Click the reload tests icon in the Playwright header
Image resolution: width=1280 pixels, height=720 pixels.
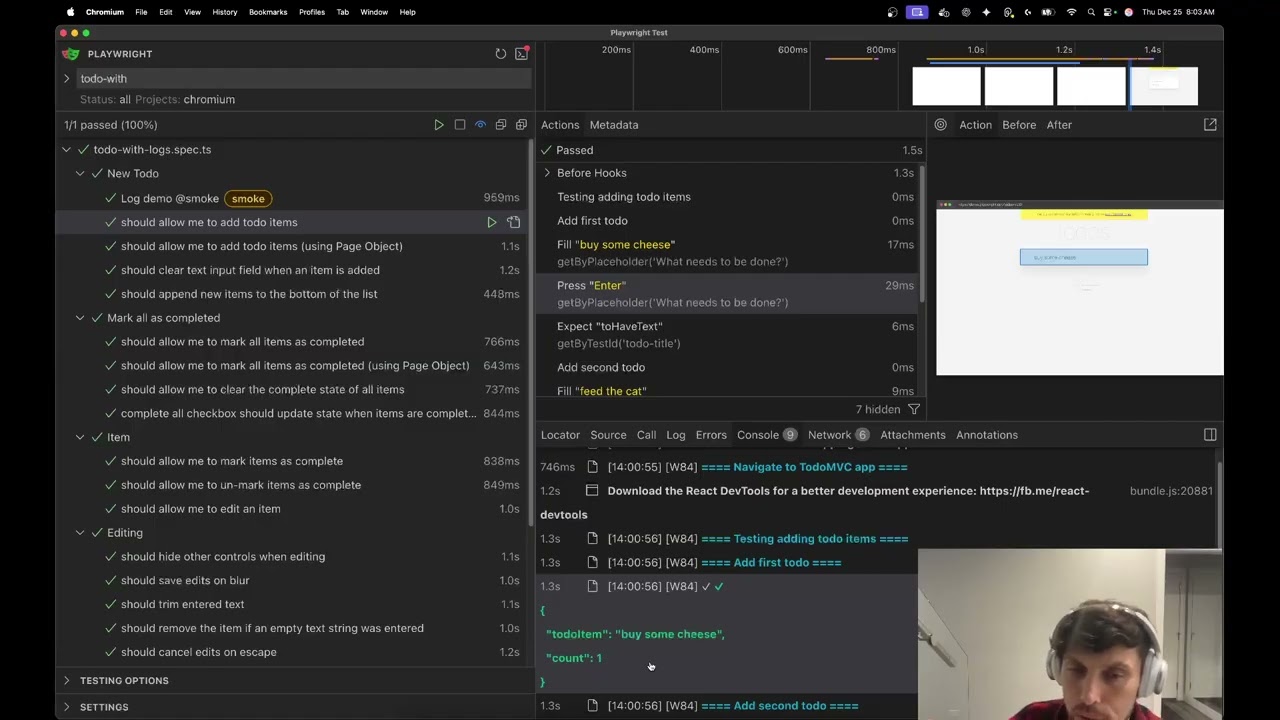(x=501, y=54)
